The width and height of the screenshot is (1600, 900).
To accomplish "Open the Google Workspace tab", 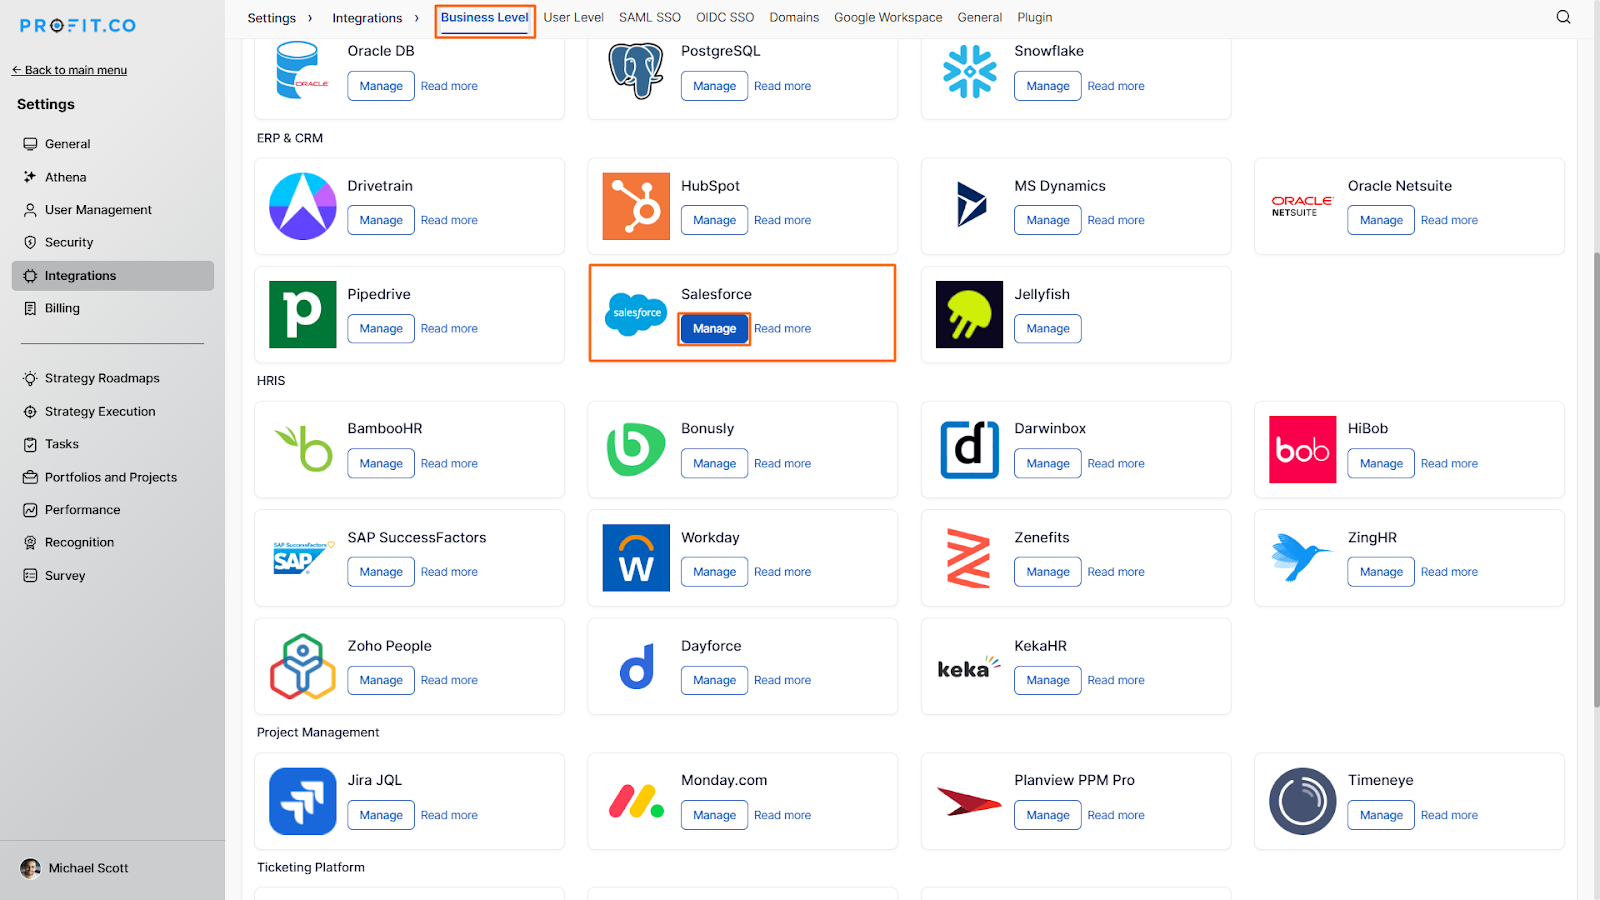I will (x=888, y=17).
